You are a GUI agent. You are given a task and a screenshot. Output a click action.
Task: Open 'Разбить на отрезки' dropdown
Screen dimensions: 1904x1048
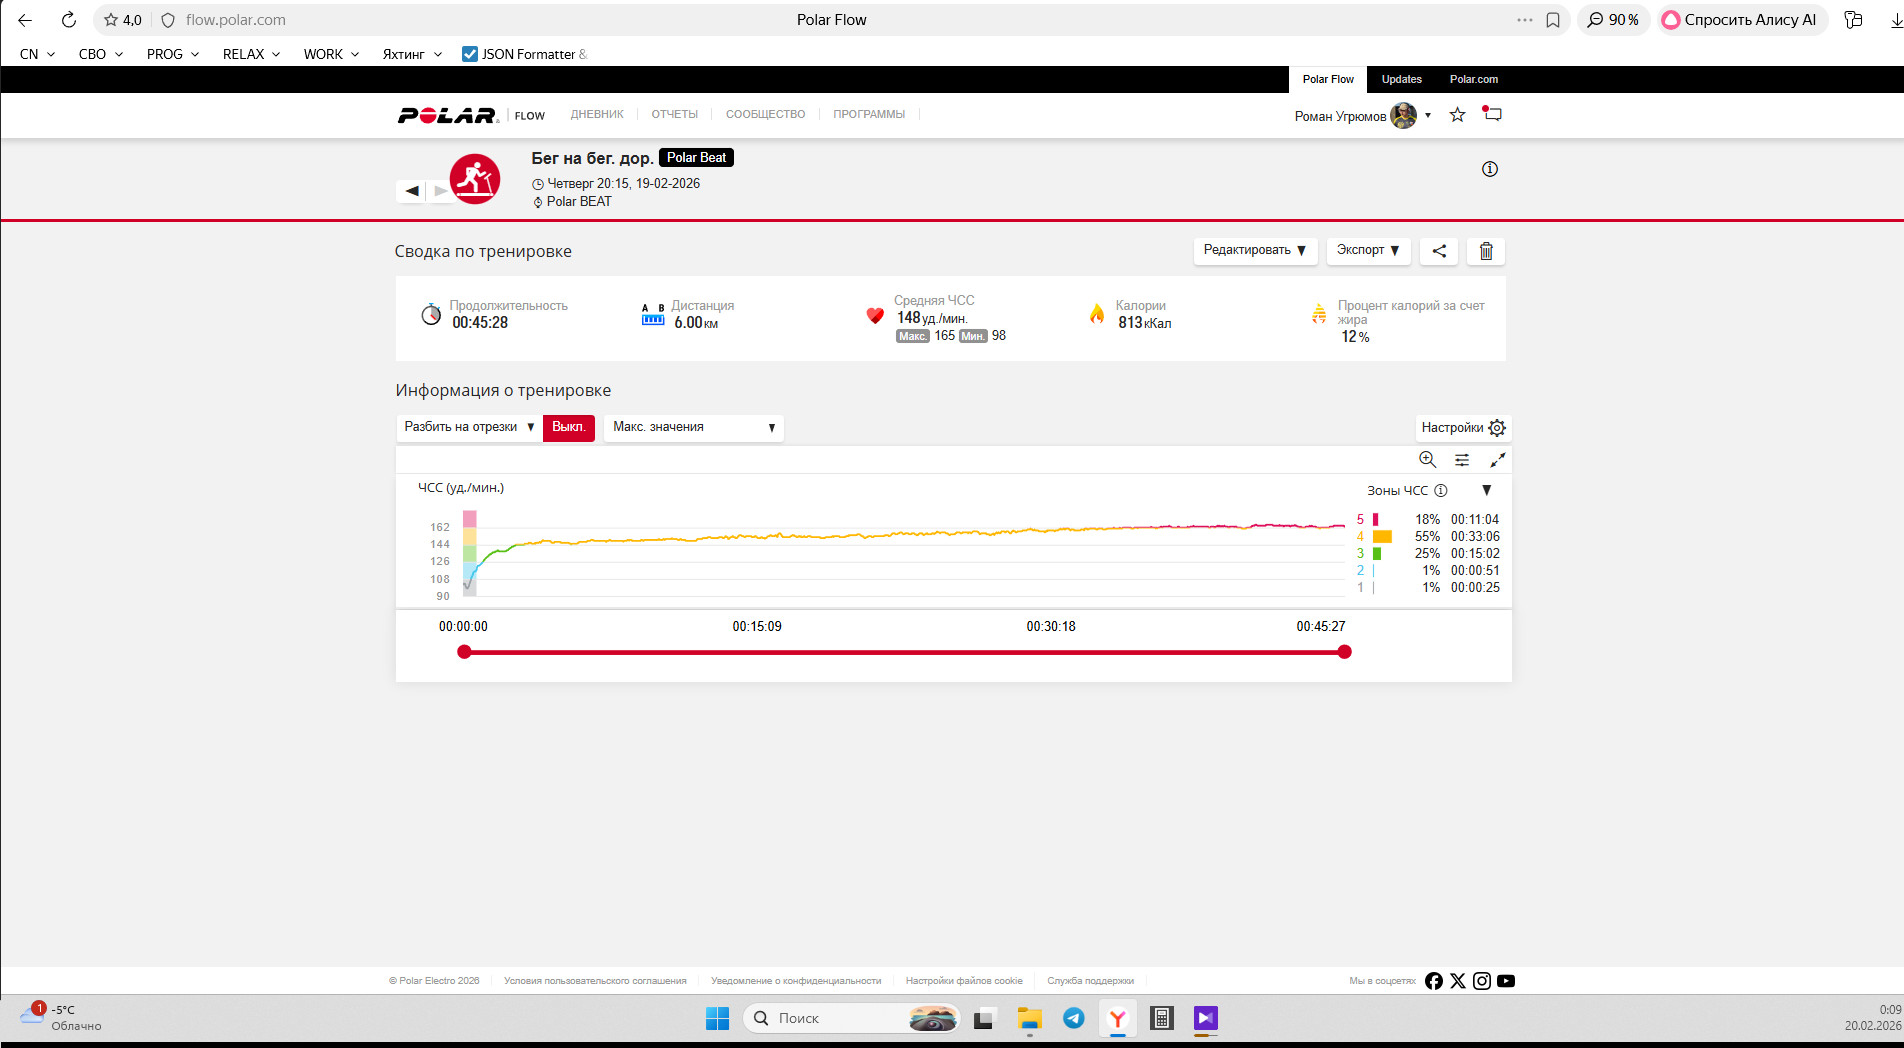469,427
